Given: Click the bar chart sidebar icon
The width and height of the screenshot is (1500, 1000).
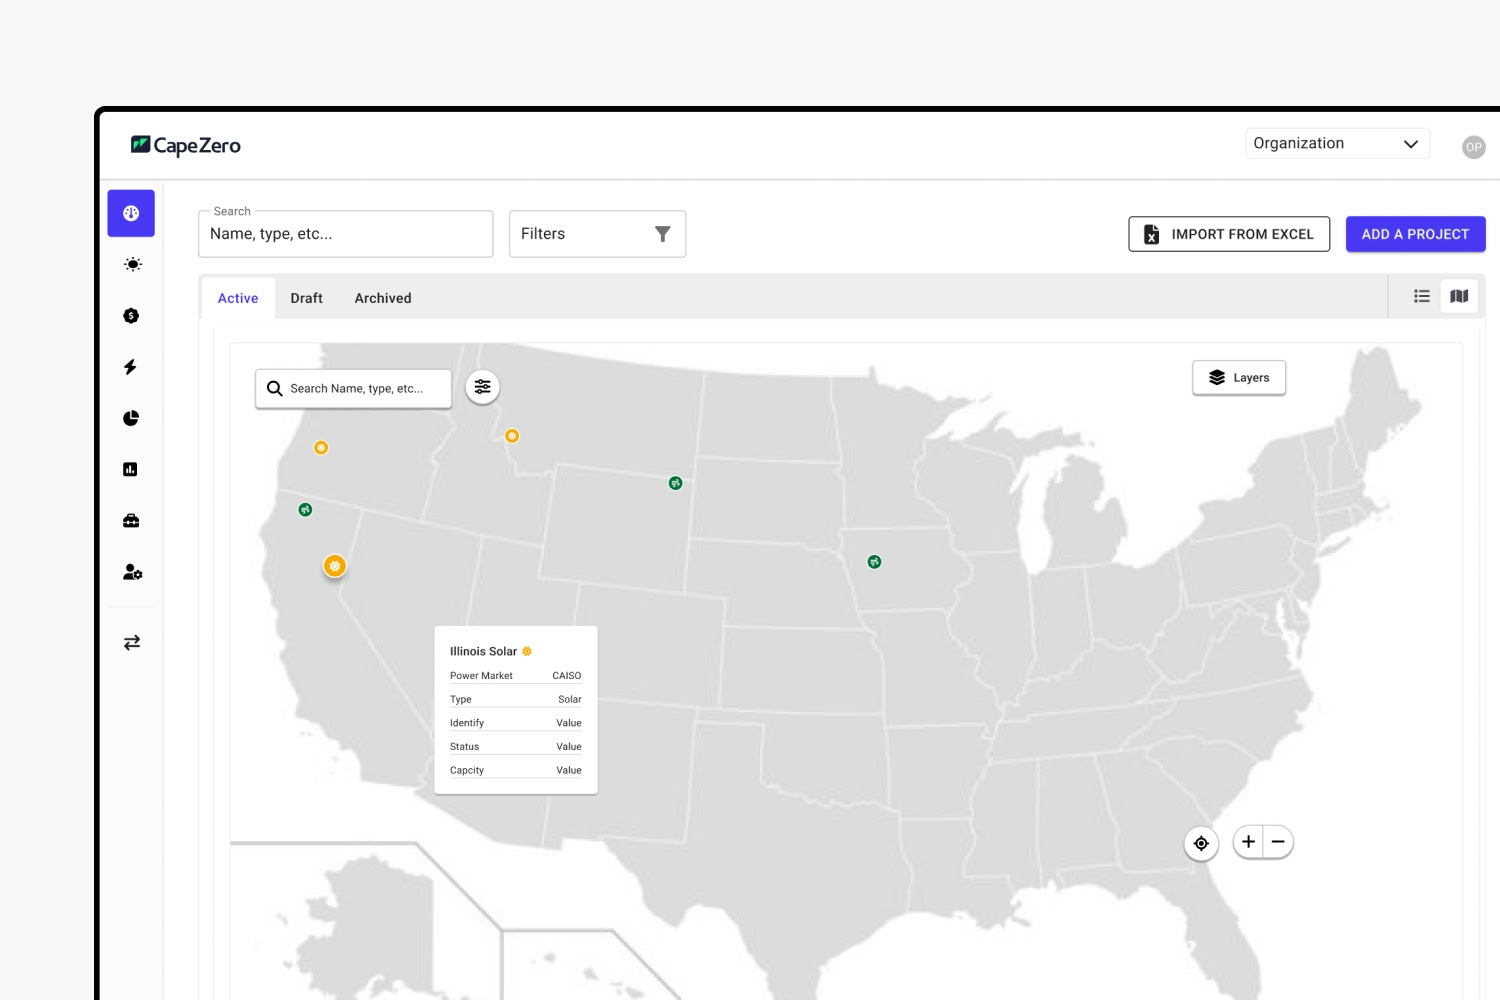Looking at the screenshot, I should point(131,469).
